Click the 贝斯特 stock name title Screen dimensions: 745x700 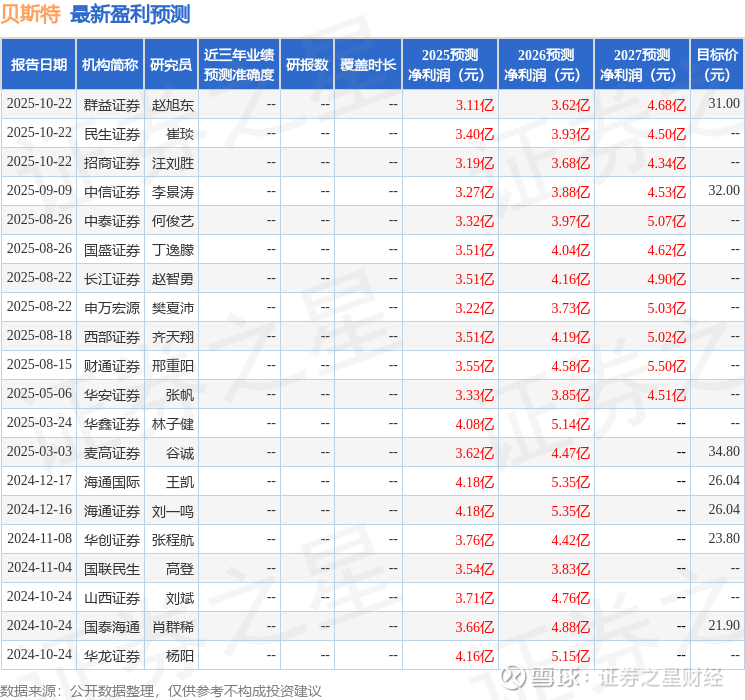(x=30, y=14)
